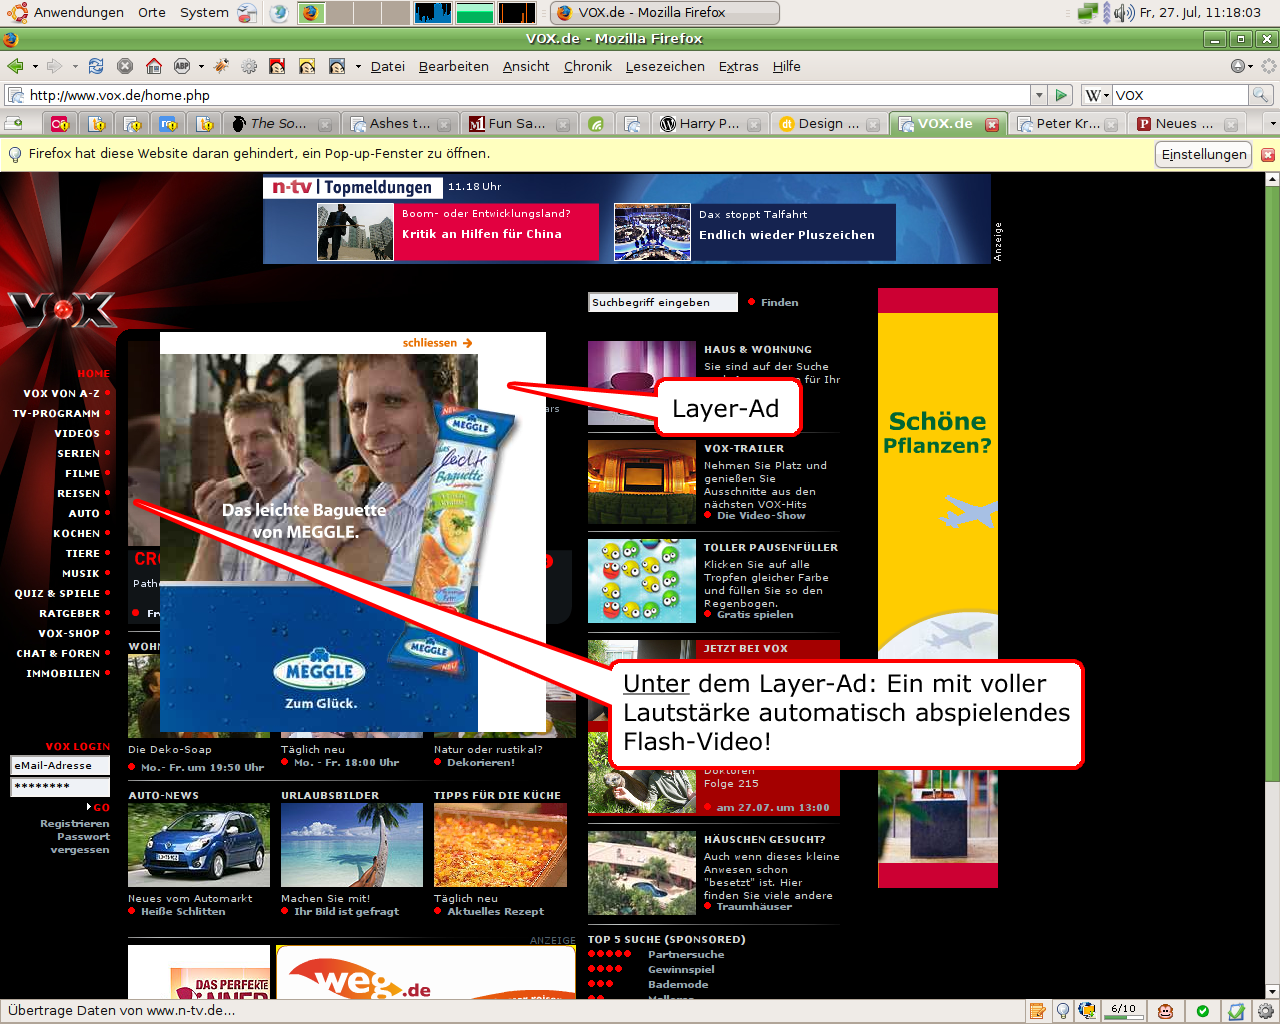Image resolution: width=1280 pixels, height=1024 pixels.
Task: Click the gear icon in the status bar
Action: pyautogui.click(x=1265, y=1011)
